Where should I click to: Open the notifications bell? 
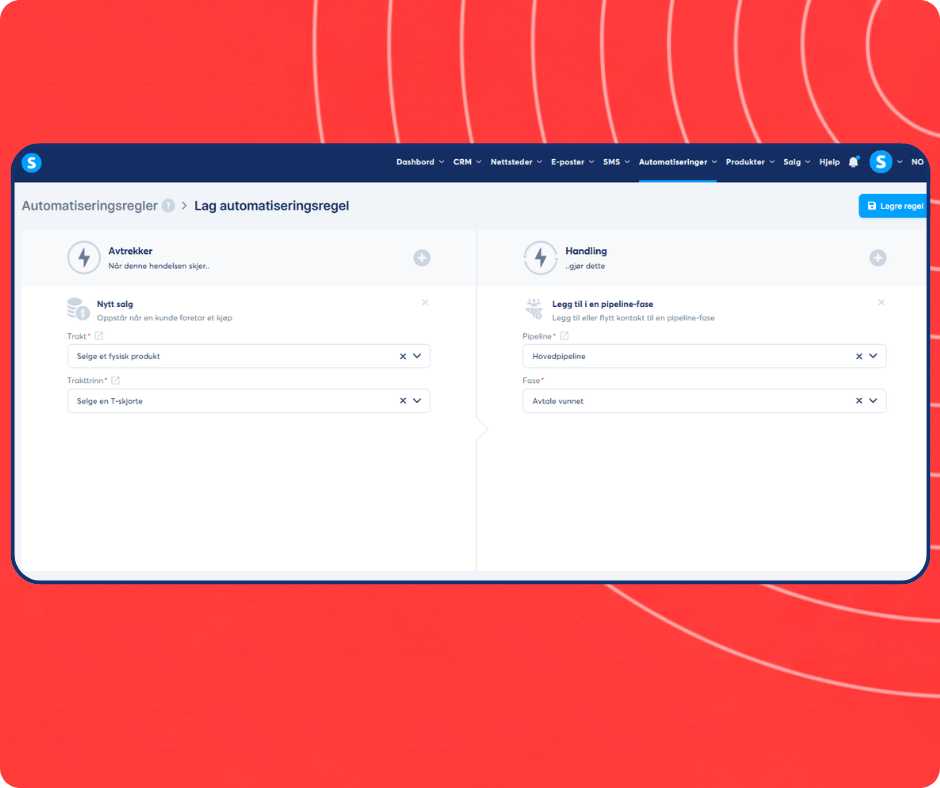tap(854, 162)
